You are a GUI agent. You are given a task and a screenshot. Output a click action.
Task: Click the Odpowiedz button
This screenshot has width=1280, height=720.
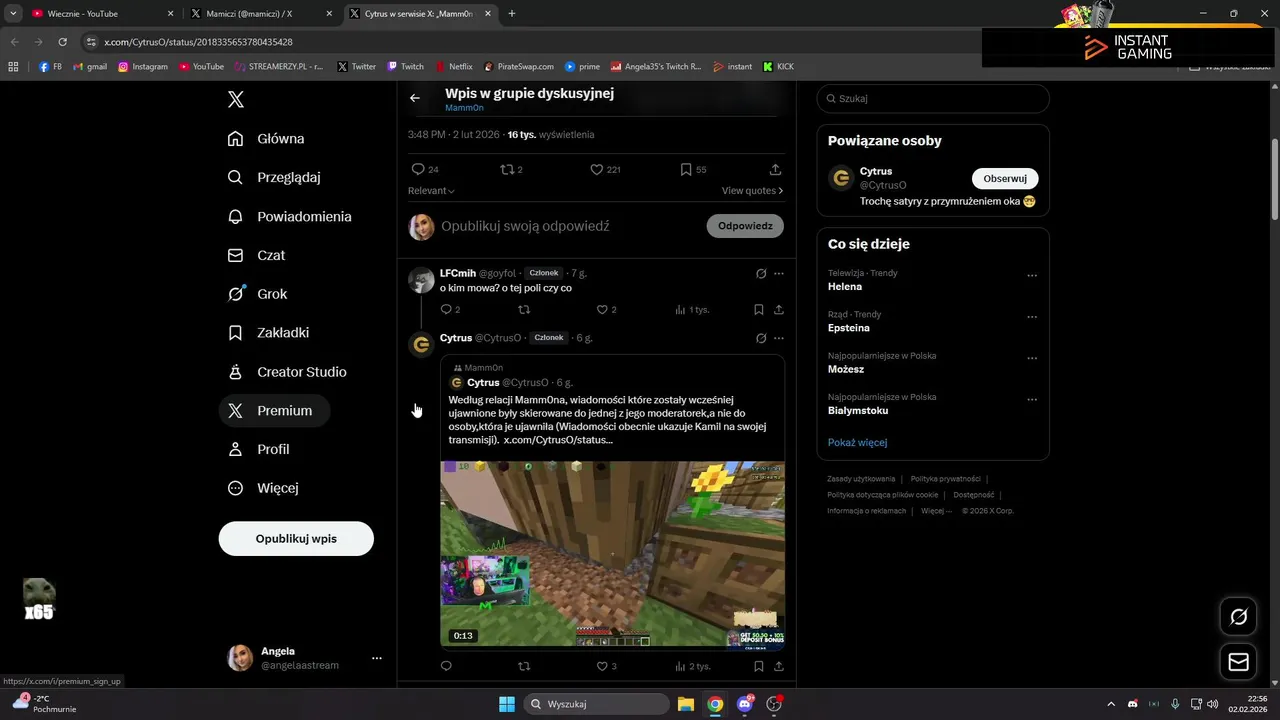(x=745, y=226)
